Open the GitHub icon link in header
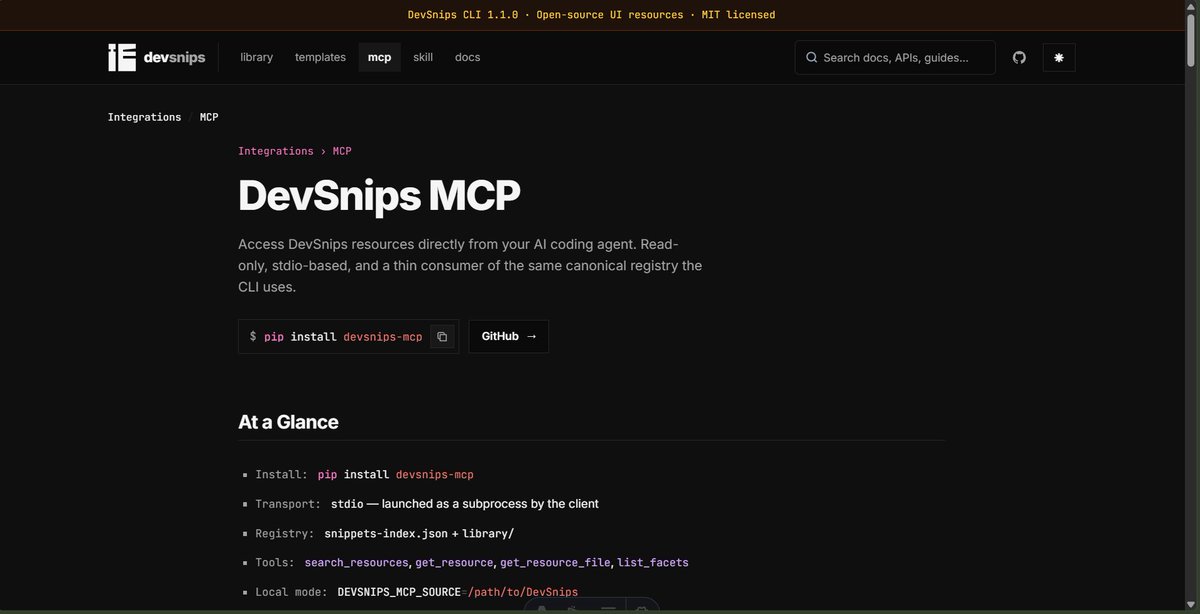 coord(1019,58)
